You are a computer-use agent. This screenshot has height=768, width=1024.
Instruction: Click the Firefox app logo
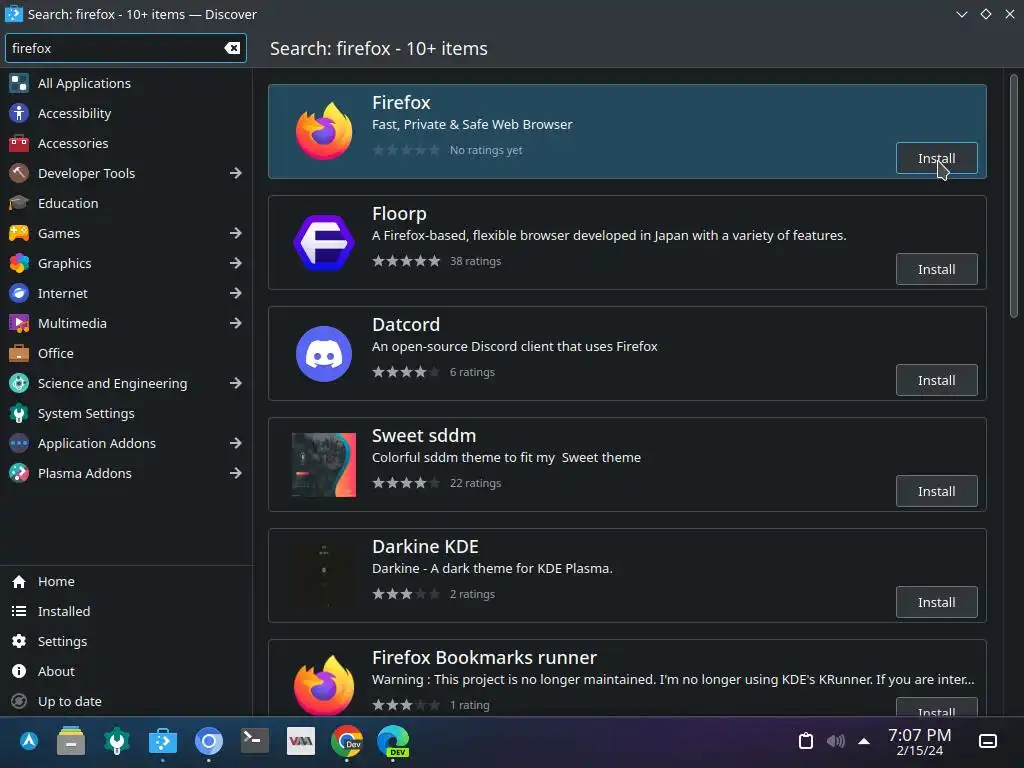[324, 131]
